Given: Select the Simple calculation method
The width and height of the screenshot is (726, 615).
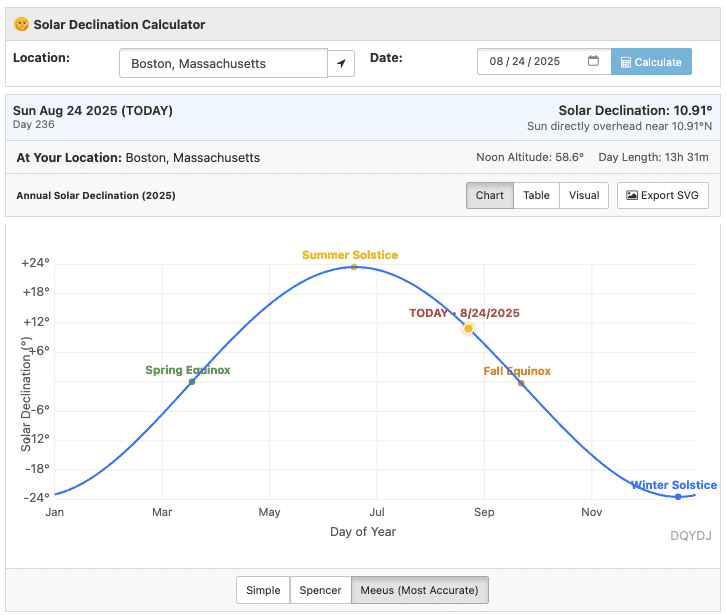Looking at the screenshot, I should click(x=263, y=590).
